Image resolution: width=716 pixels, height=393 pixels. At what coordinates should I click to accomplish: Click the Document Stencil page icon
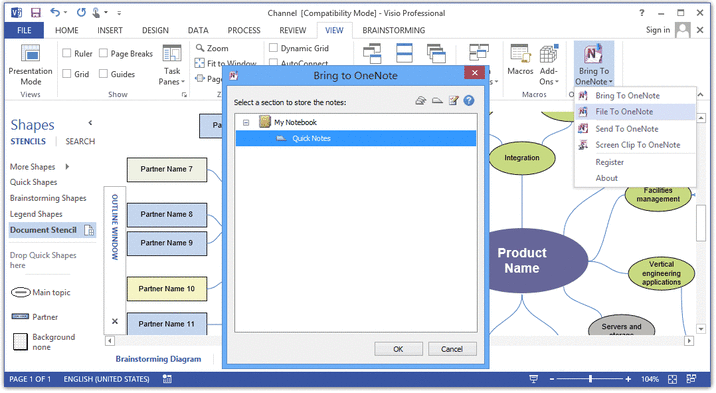(90, 231)
